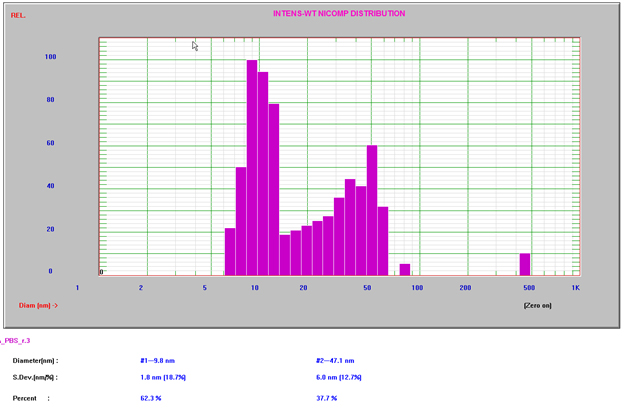The height and width of the screenshot is (411, 624).
Task: Click the isolated bar near 500 nm
Action: [x=525, y=264]
